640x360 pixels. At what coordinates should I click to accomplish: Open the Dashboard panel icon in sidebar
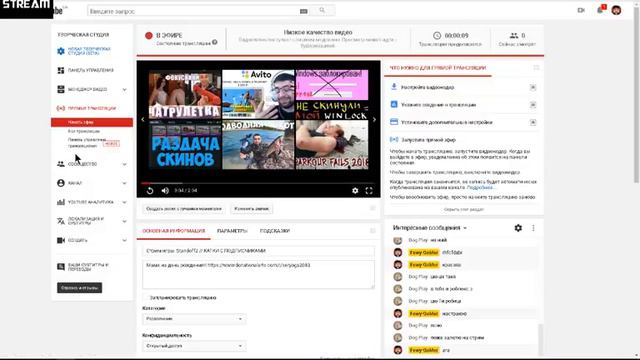[61, 70]
